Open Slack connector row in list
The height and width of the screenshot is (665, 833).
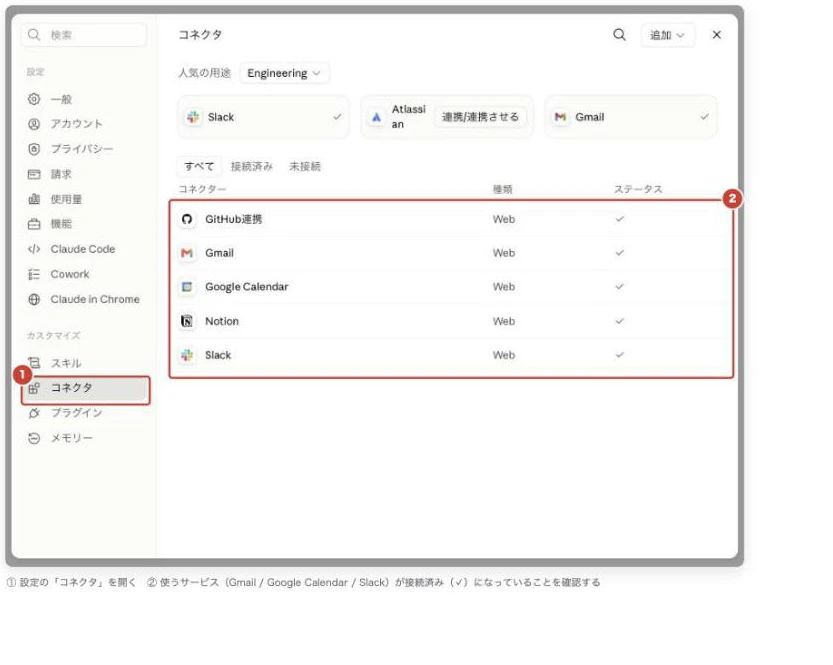coord(450,355)
